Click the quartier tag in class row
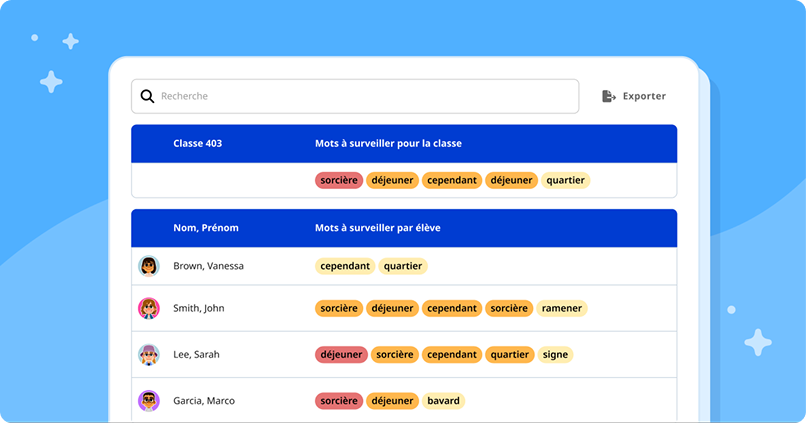 tap(565, 180)
